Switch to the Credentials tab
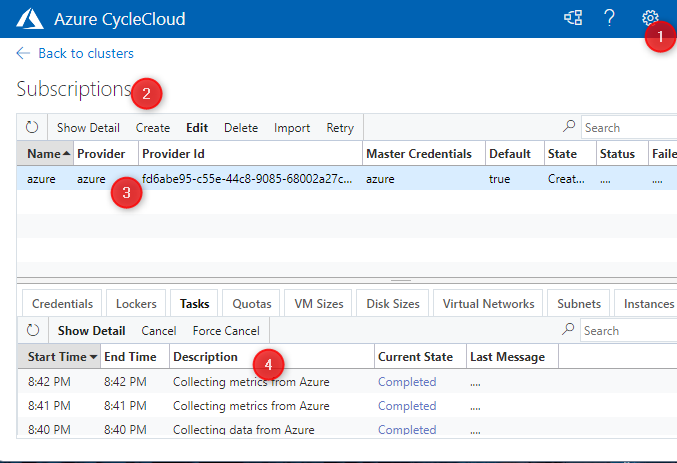677x463 pixels. click(x=63, y=304)
